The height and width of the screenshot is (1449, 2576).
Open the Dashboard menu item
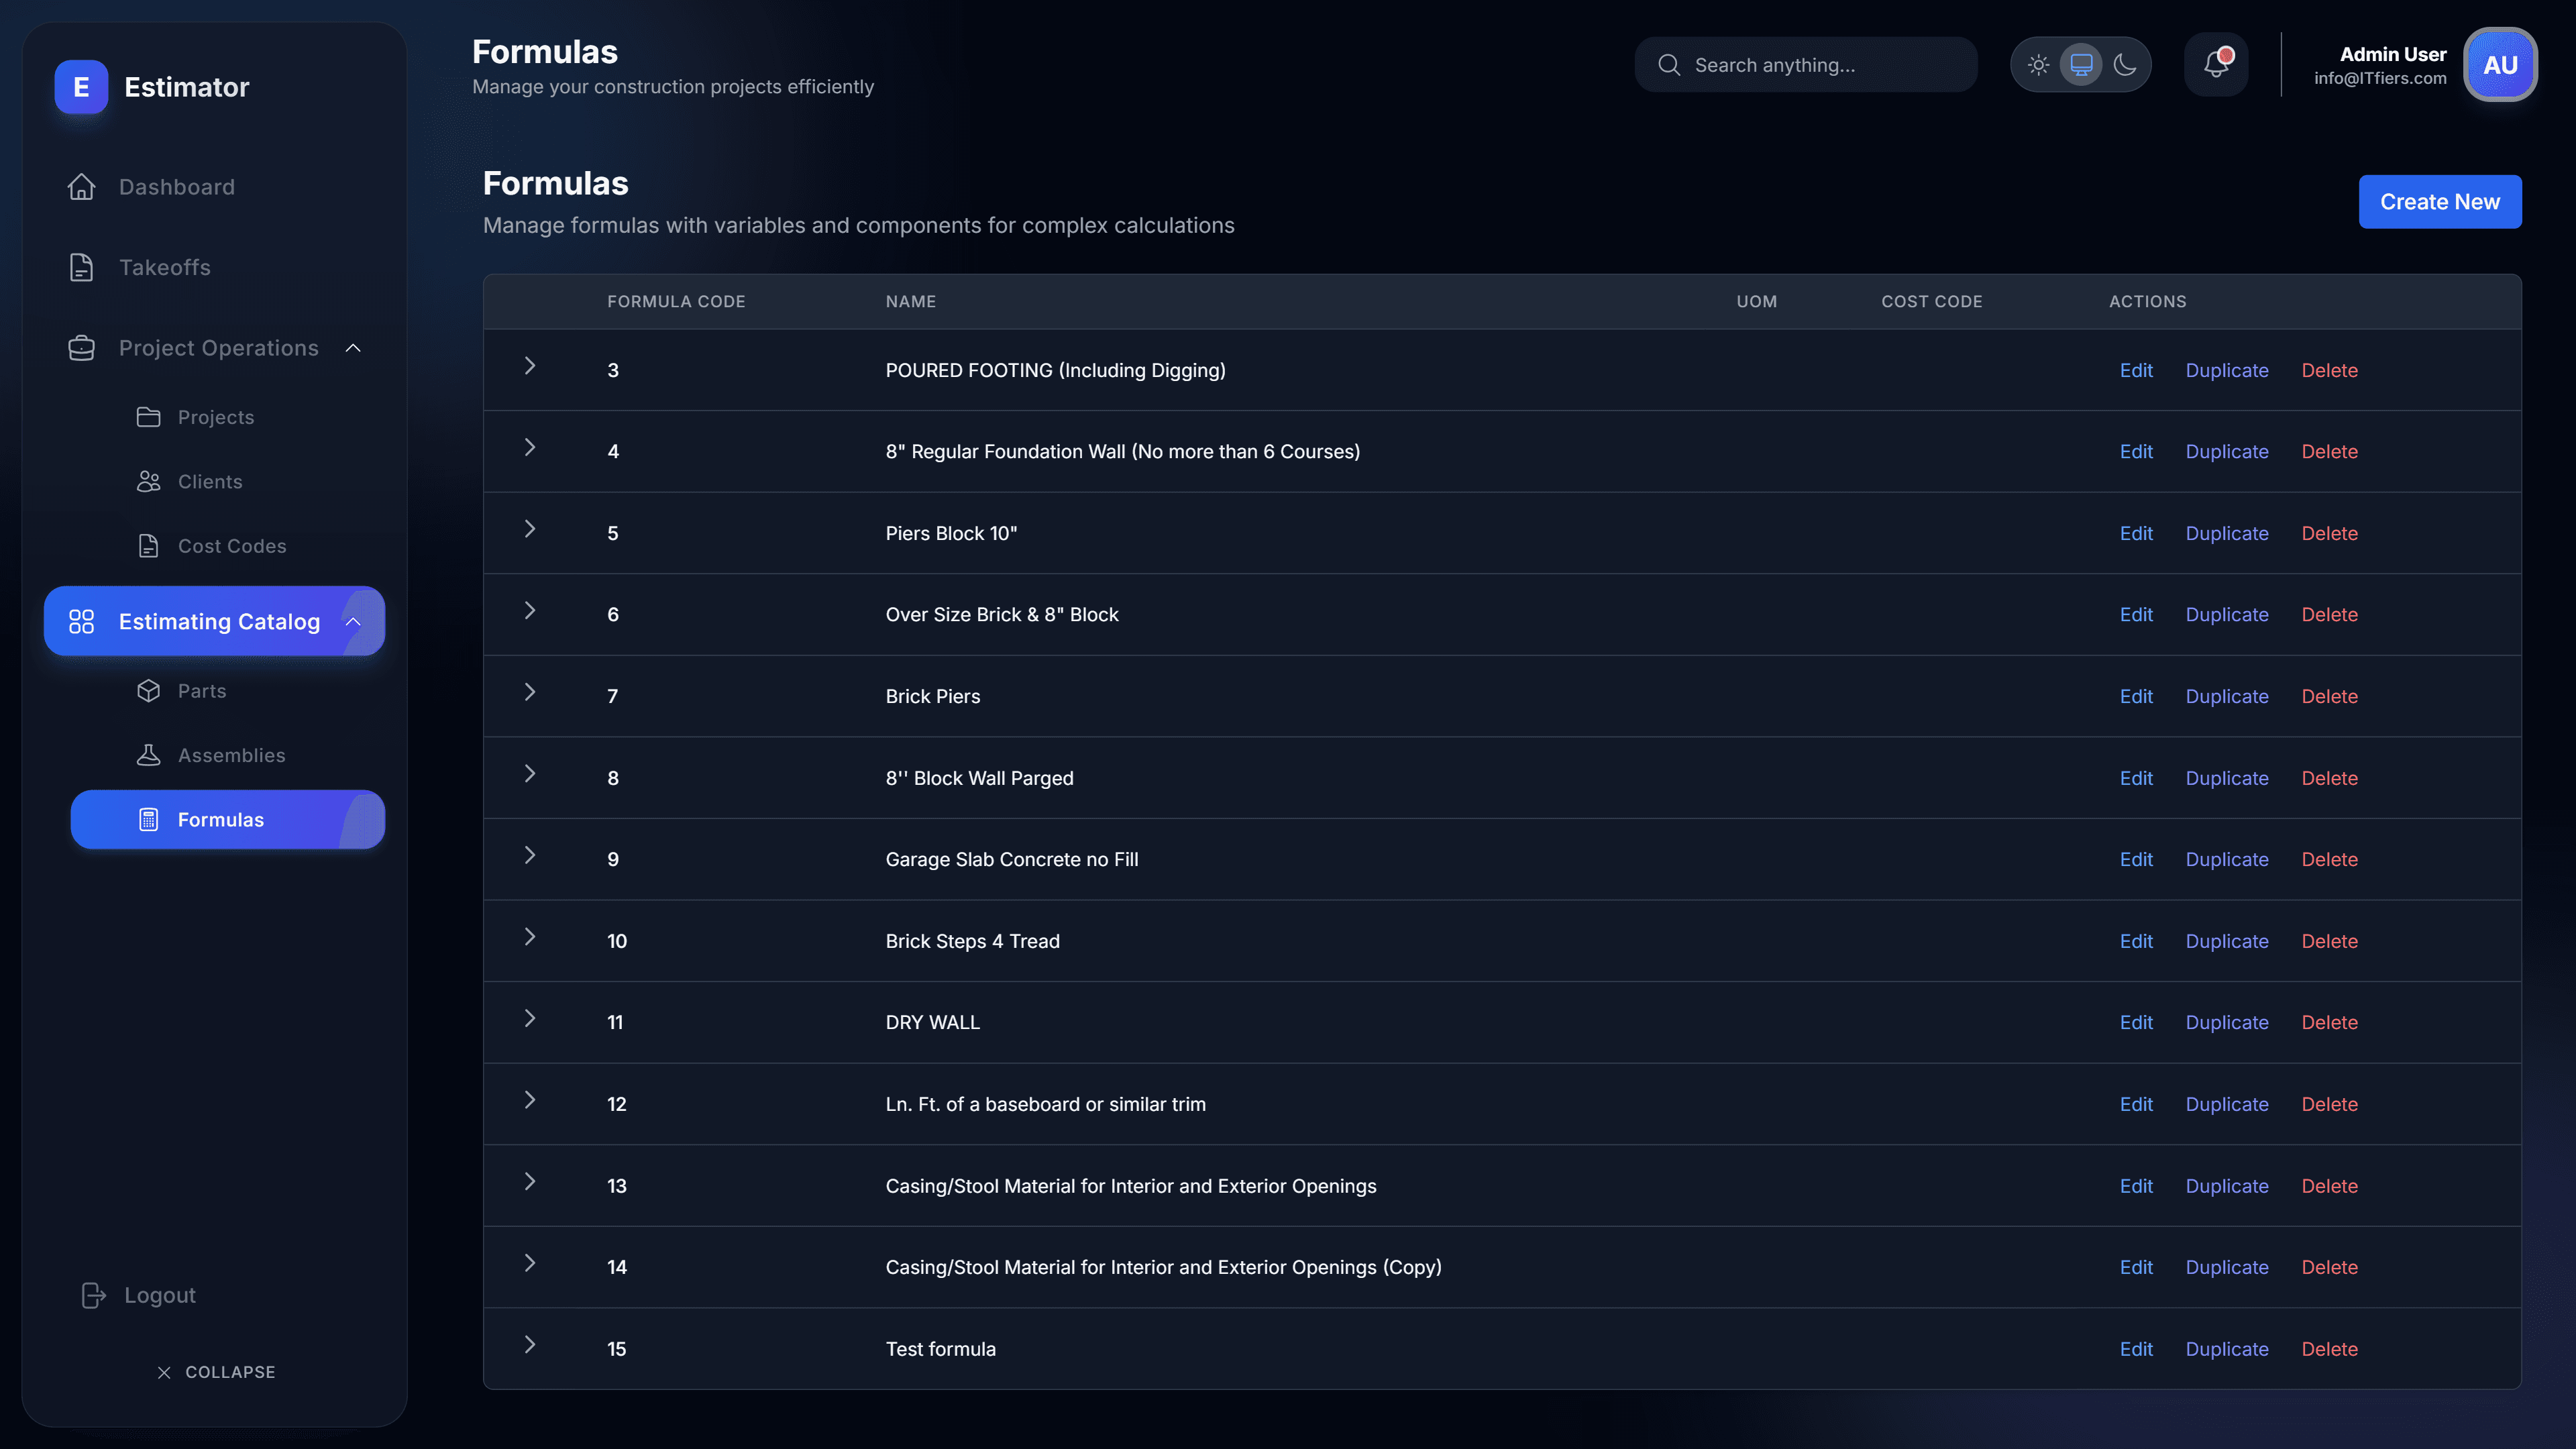(x=214, y=187)
